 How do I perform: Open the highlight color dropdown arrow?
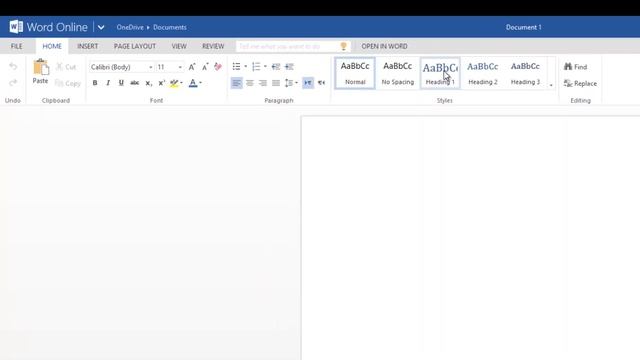point(181,83)
